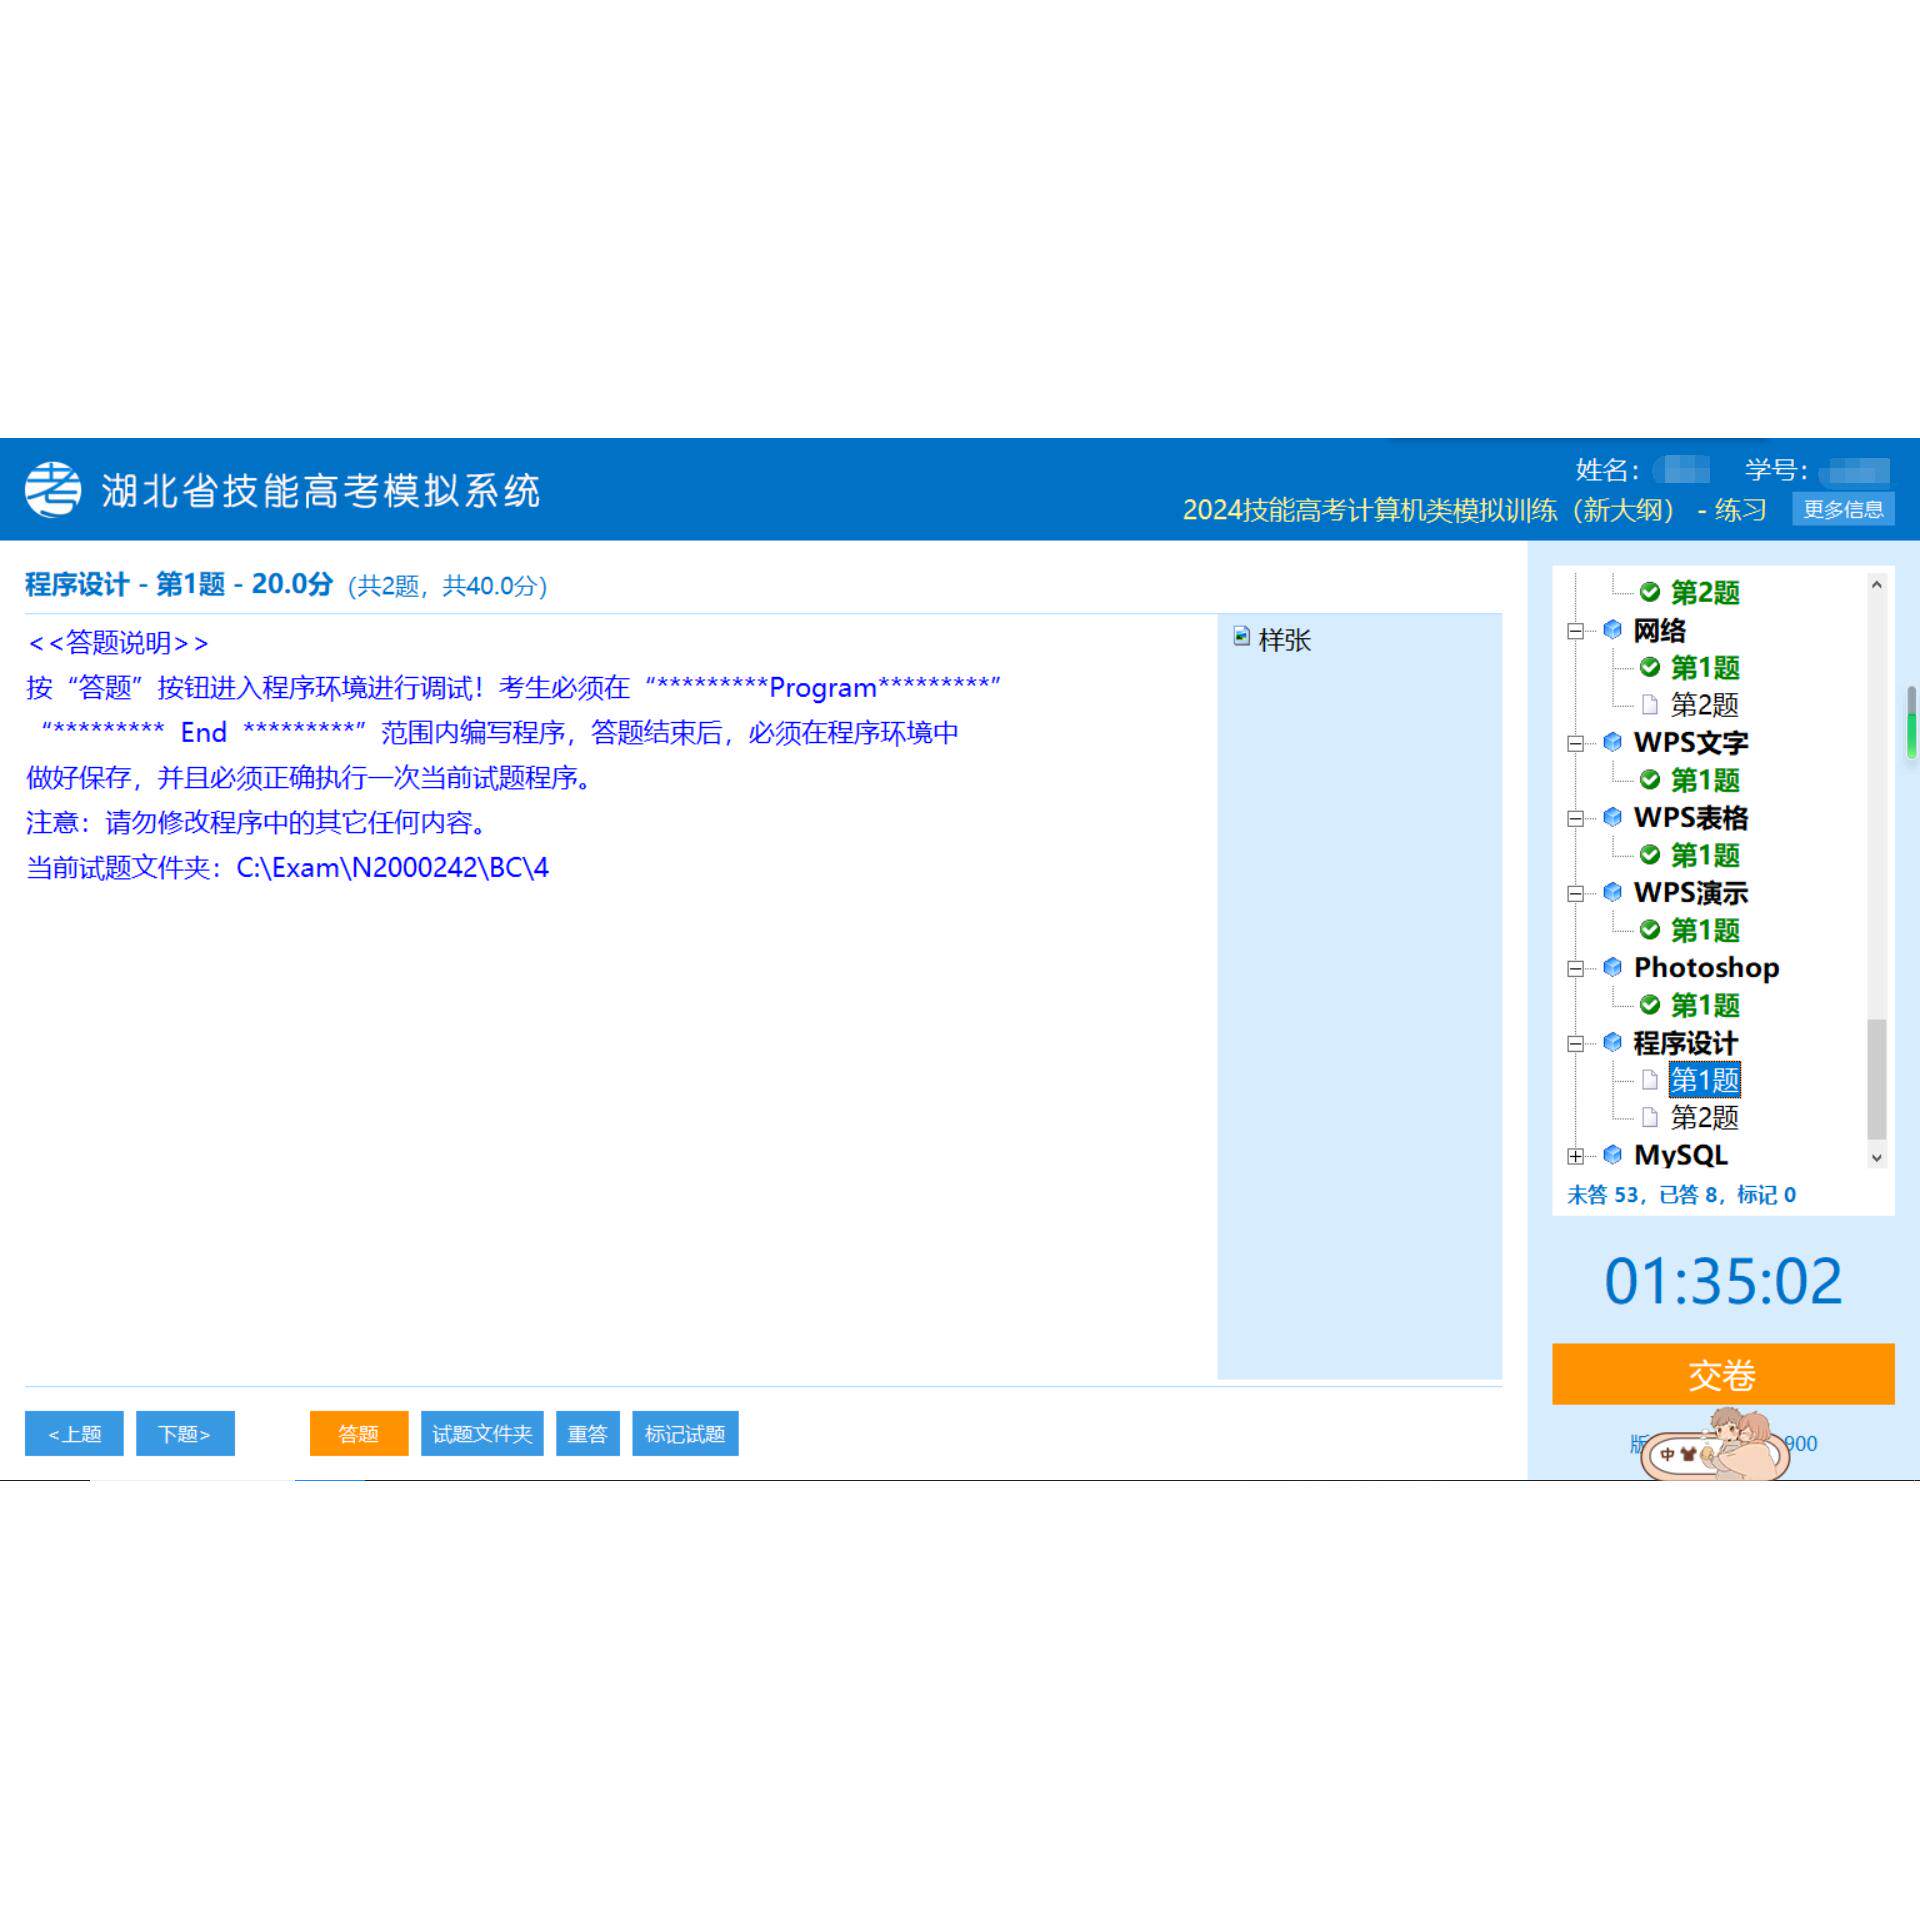Select the WPS表格 category in tree

click(x=1690, y=817)
